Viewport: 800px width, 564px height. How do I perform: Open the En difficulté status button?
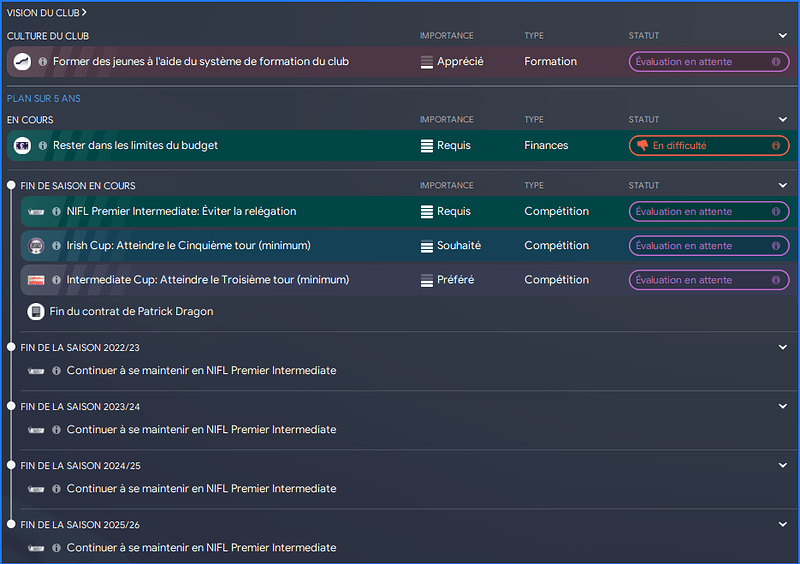pyautogui.click(x=709, y=146)
